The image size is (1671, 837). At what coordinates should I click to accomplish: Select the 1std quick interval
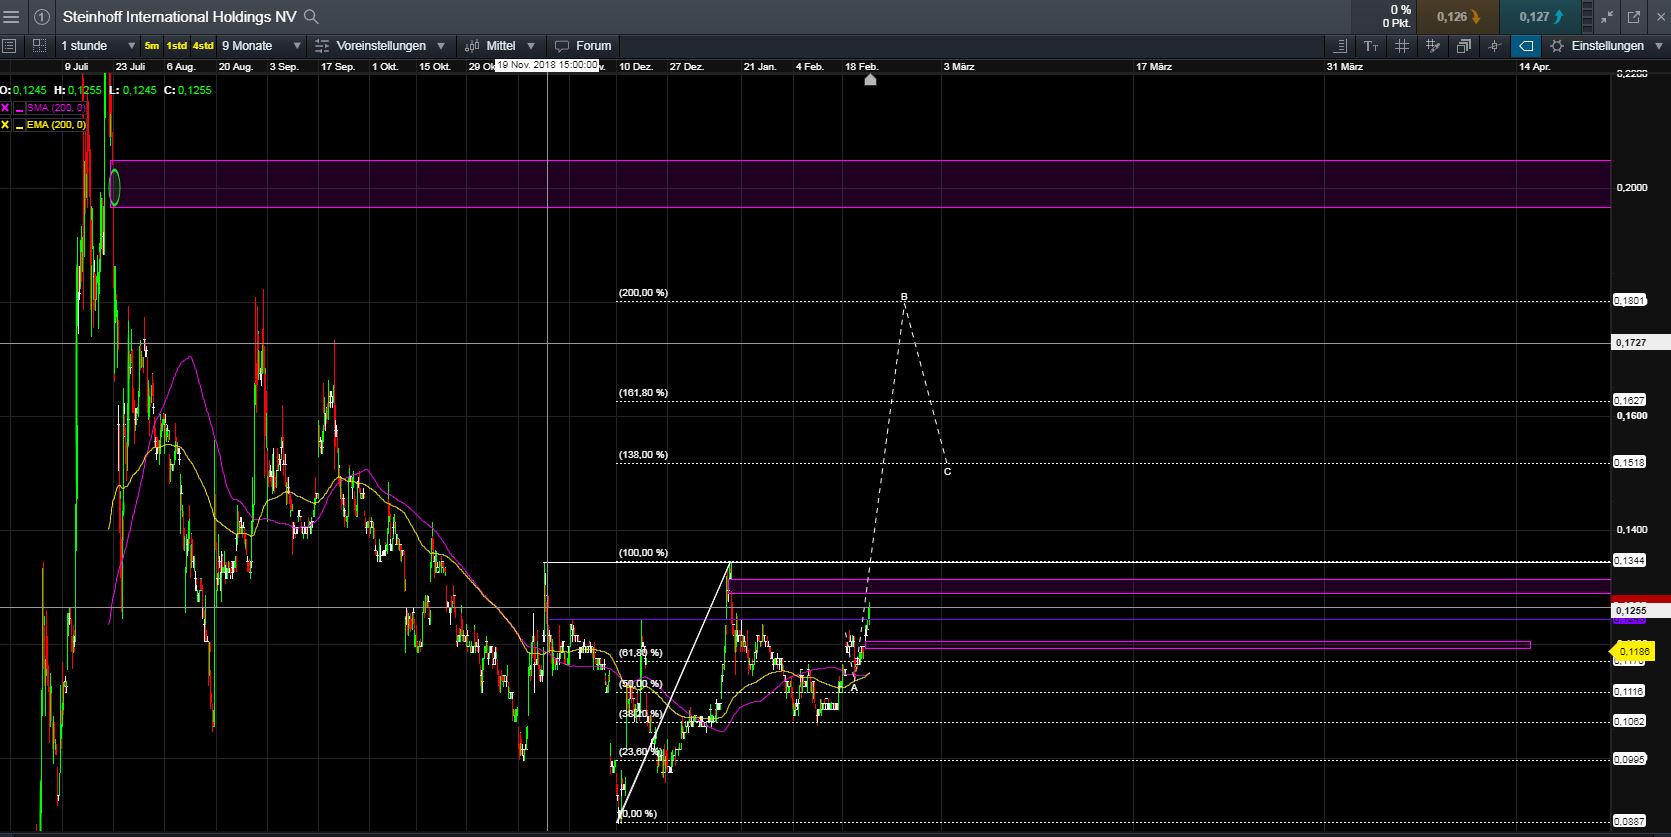(x=177, y=46)
